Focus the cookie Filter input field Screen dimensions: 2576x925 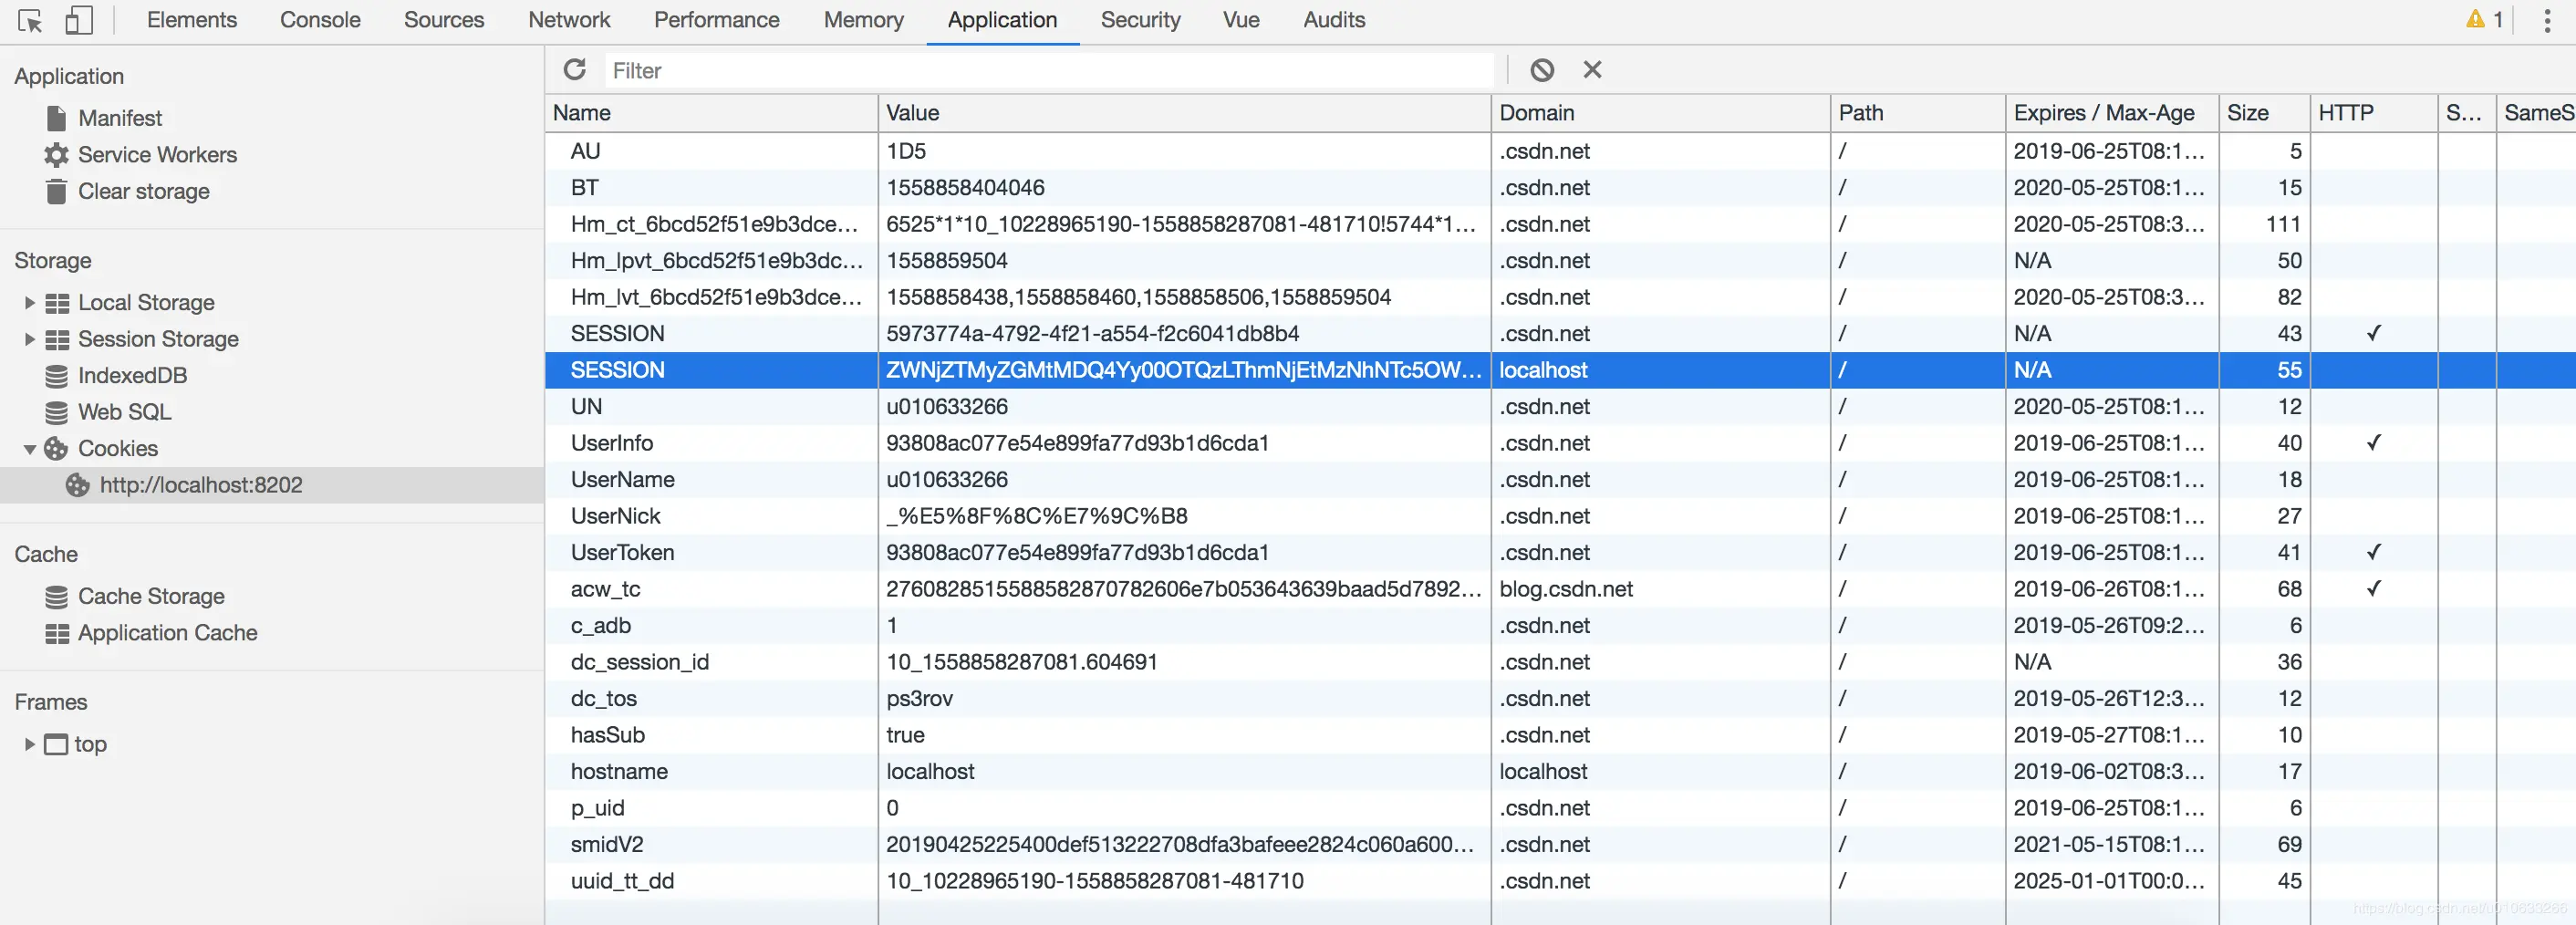pyautogui.click(x=1048, y=70)
